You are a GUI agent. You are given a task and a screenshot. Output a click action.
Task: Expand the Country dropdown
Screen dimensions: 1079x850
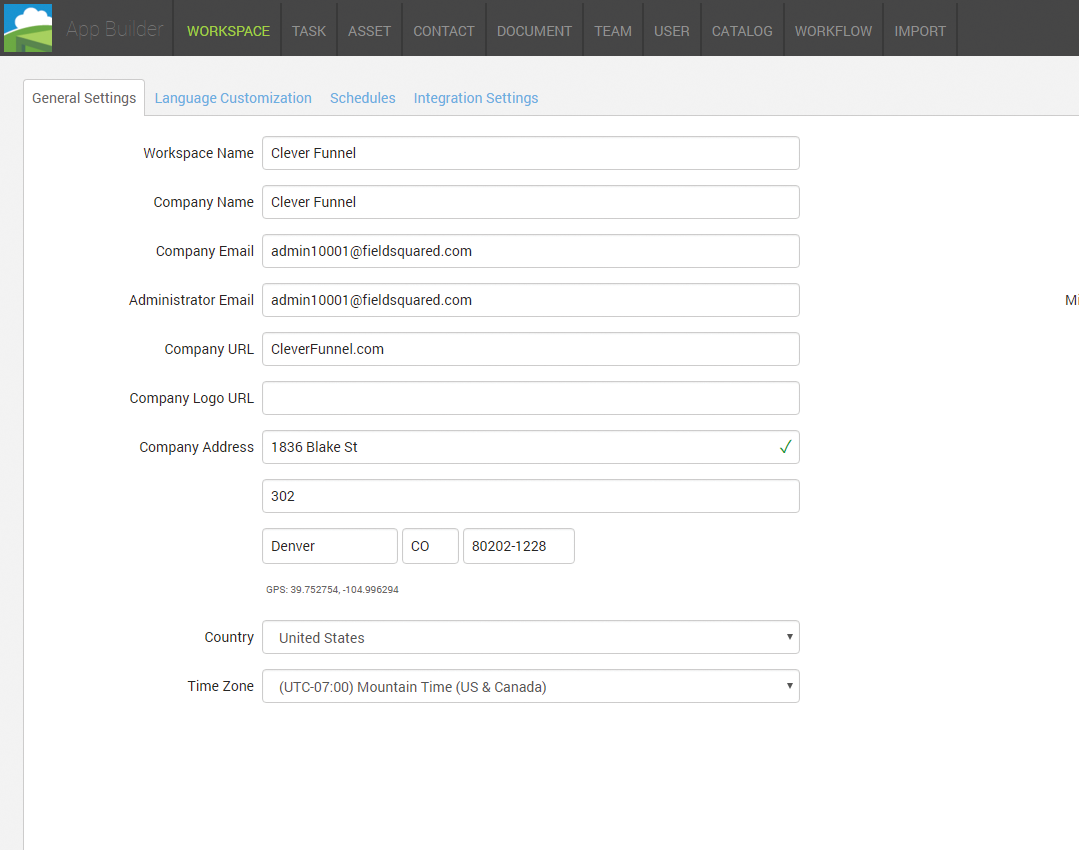click(x=531, y=637)
